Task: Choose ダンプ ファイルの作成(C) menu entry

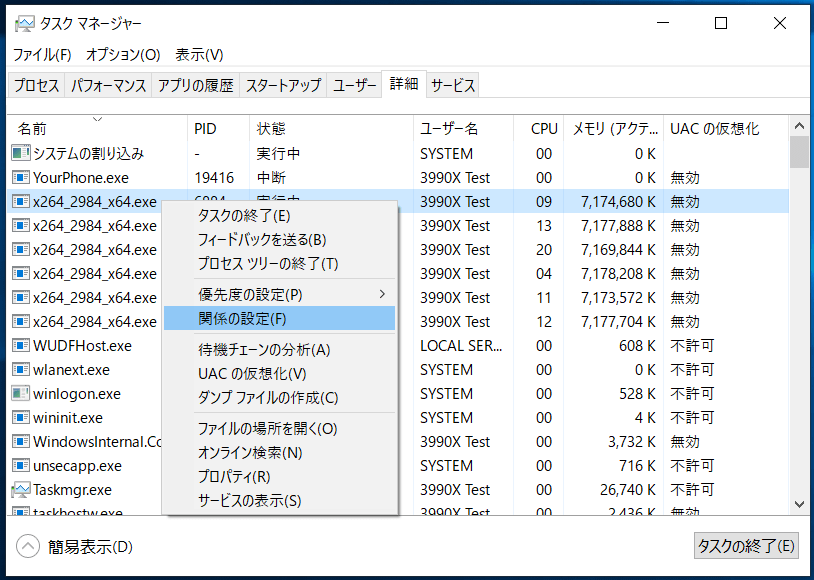Action: (279, 398)
